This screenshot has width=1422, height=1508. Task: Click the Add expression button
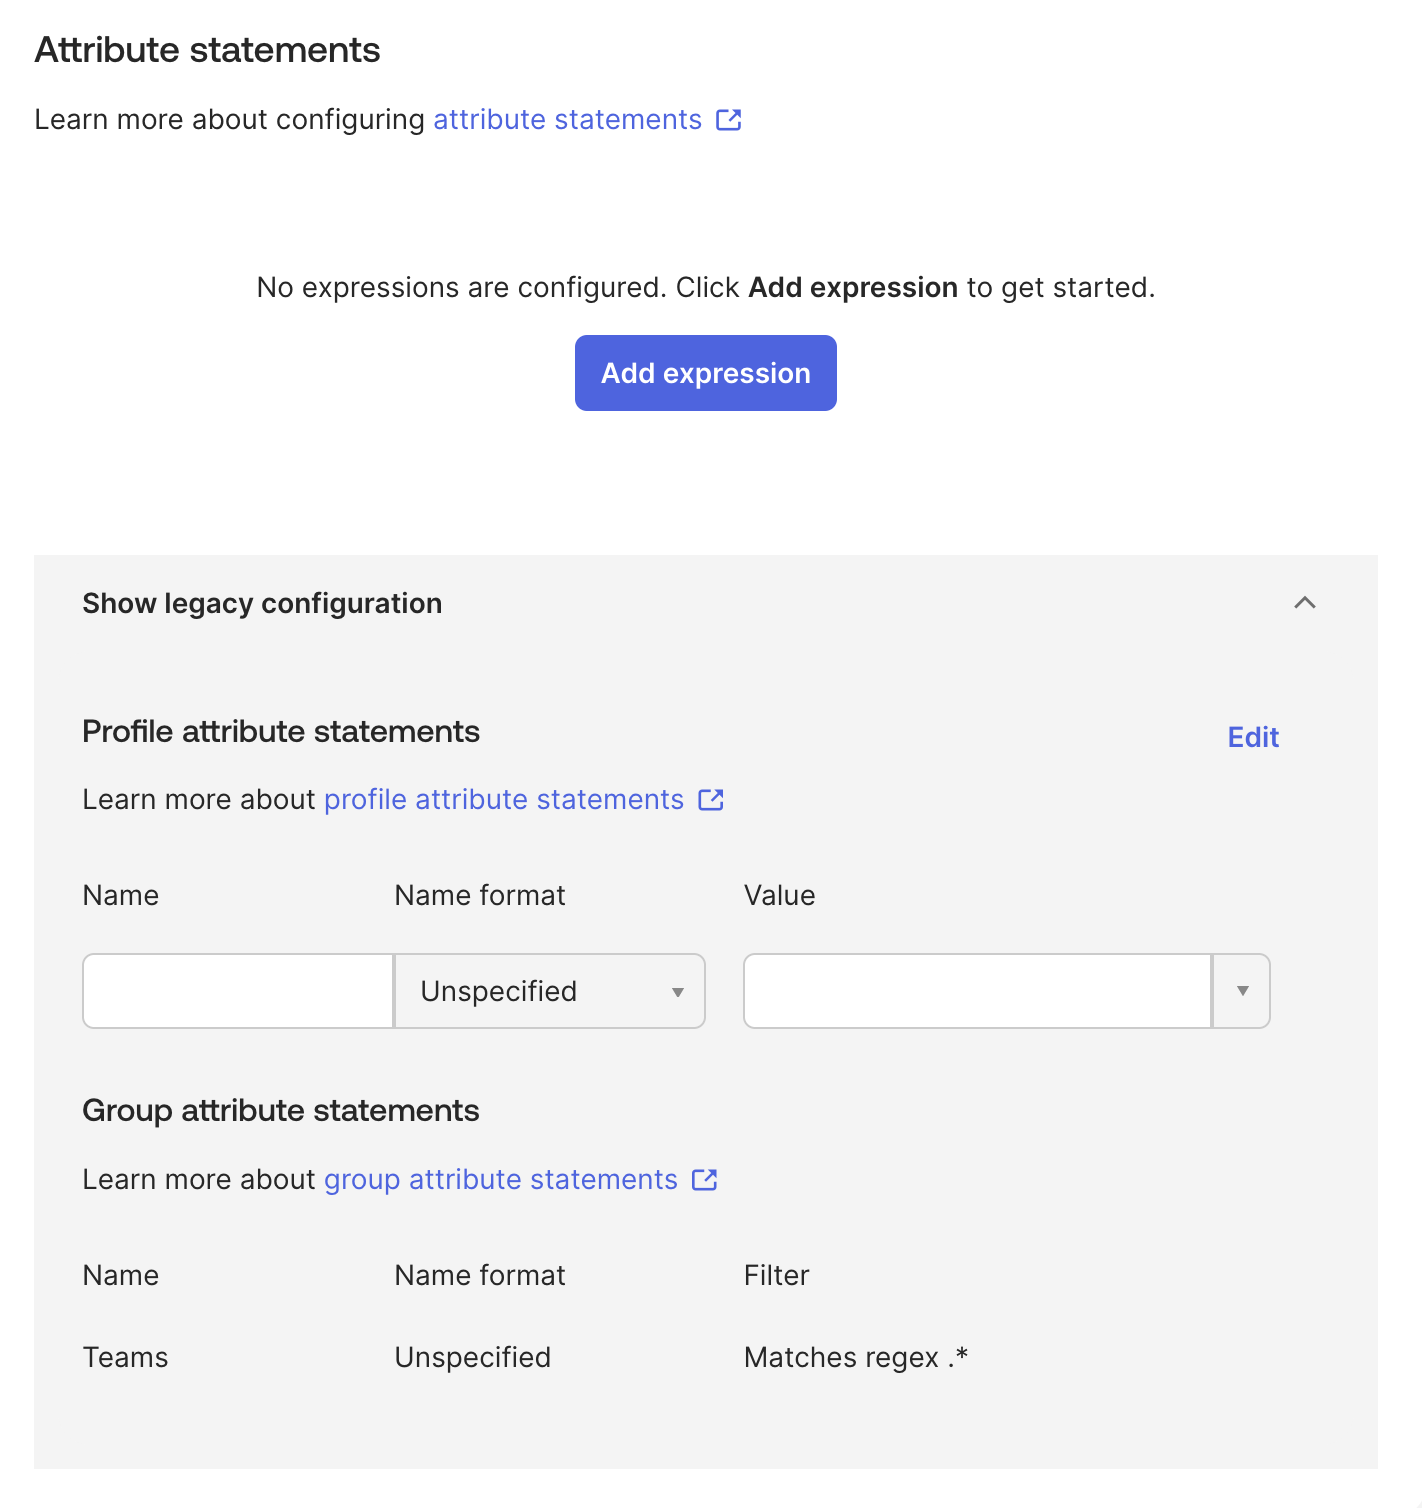(x=705, y=373)
